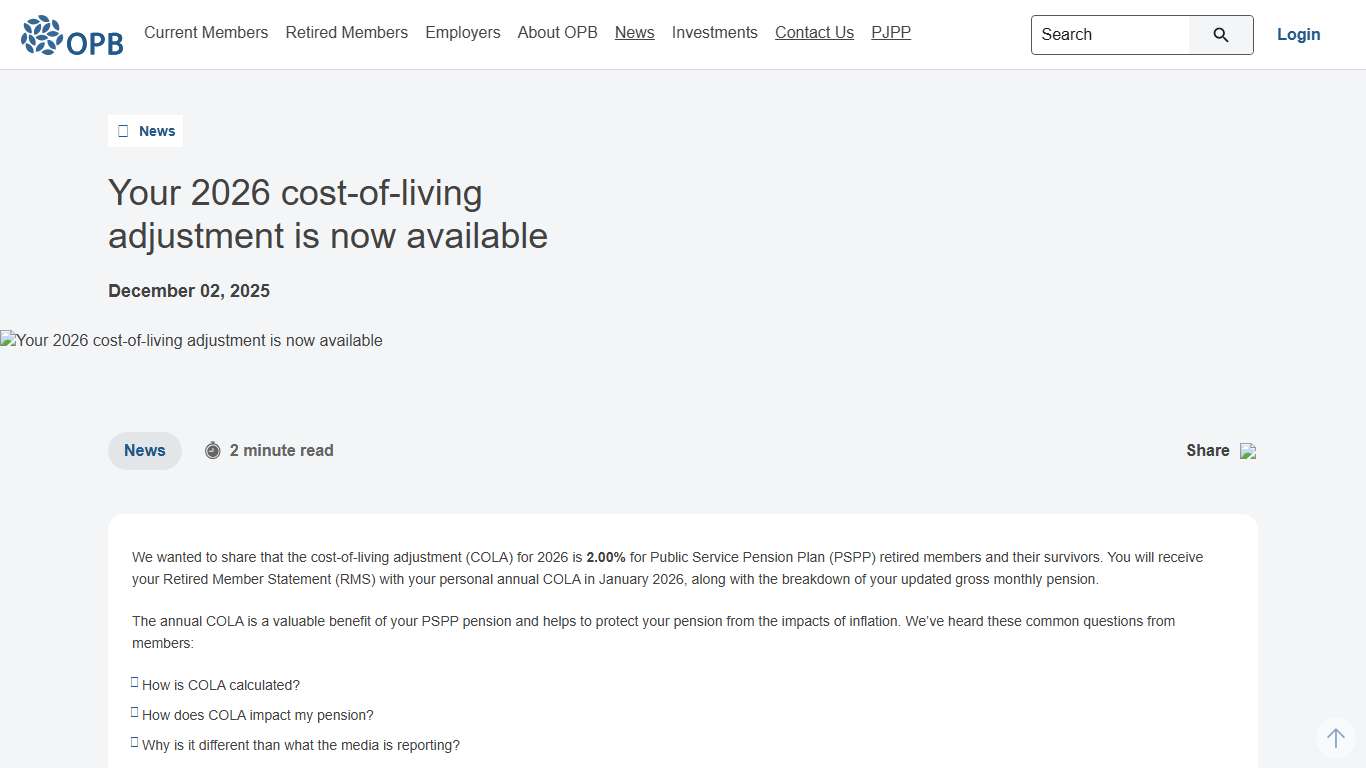Click the Login link
The image size is (1366, 768).
click(1298, 34)
